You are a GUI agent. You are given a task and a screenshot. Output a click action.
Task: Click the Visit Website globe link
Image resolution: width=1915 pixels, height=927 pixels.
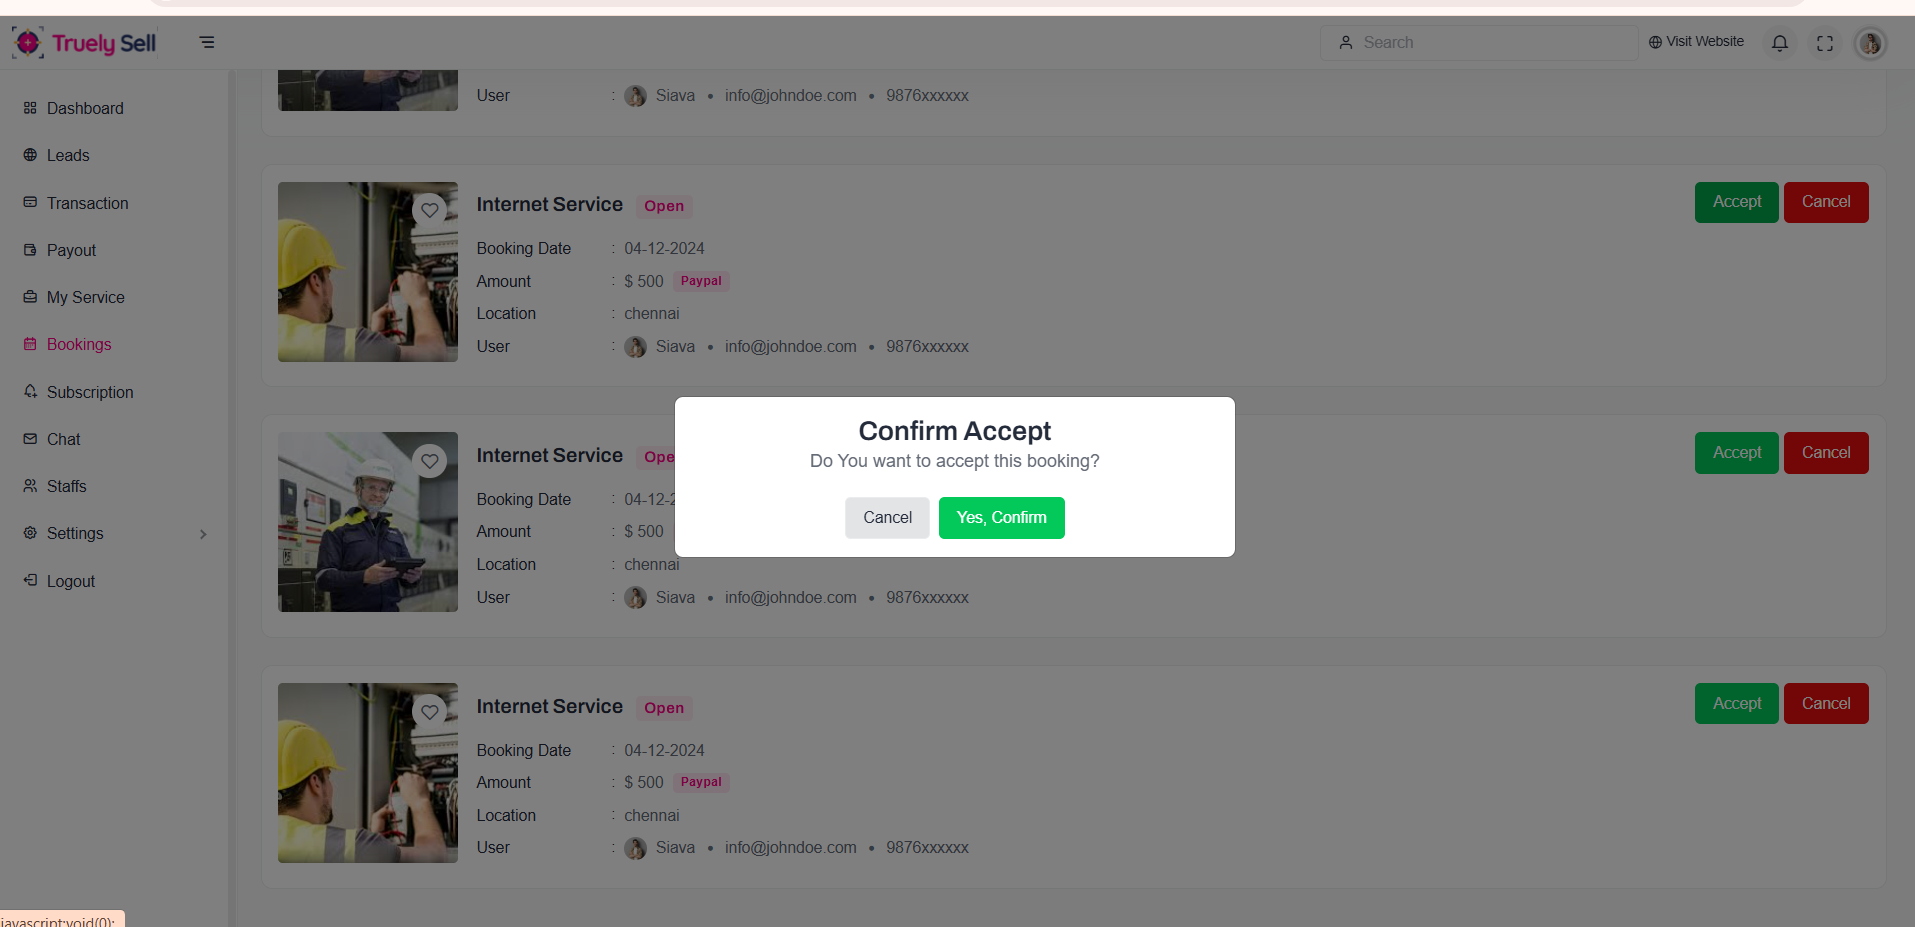(1696, 42)
